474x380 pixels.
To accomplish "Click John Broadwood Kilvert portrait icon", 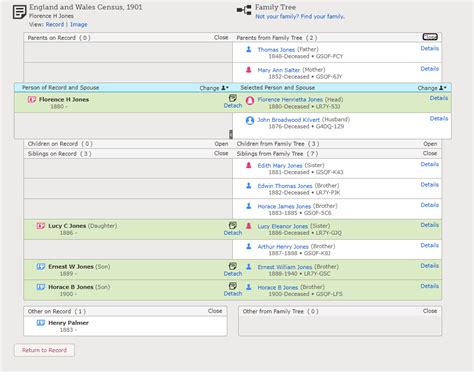I will [x=250, y=120].
